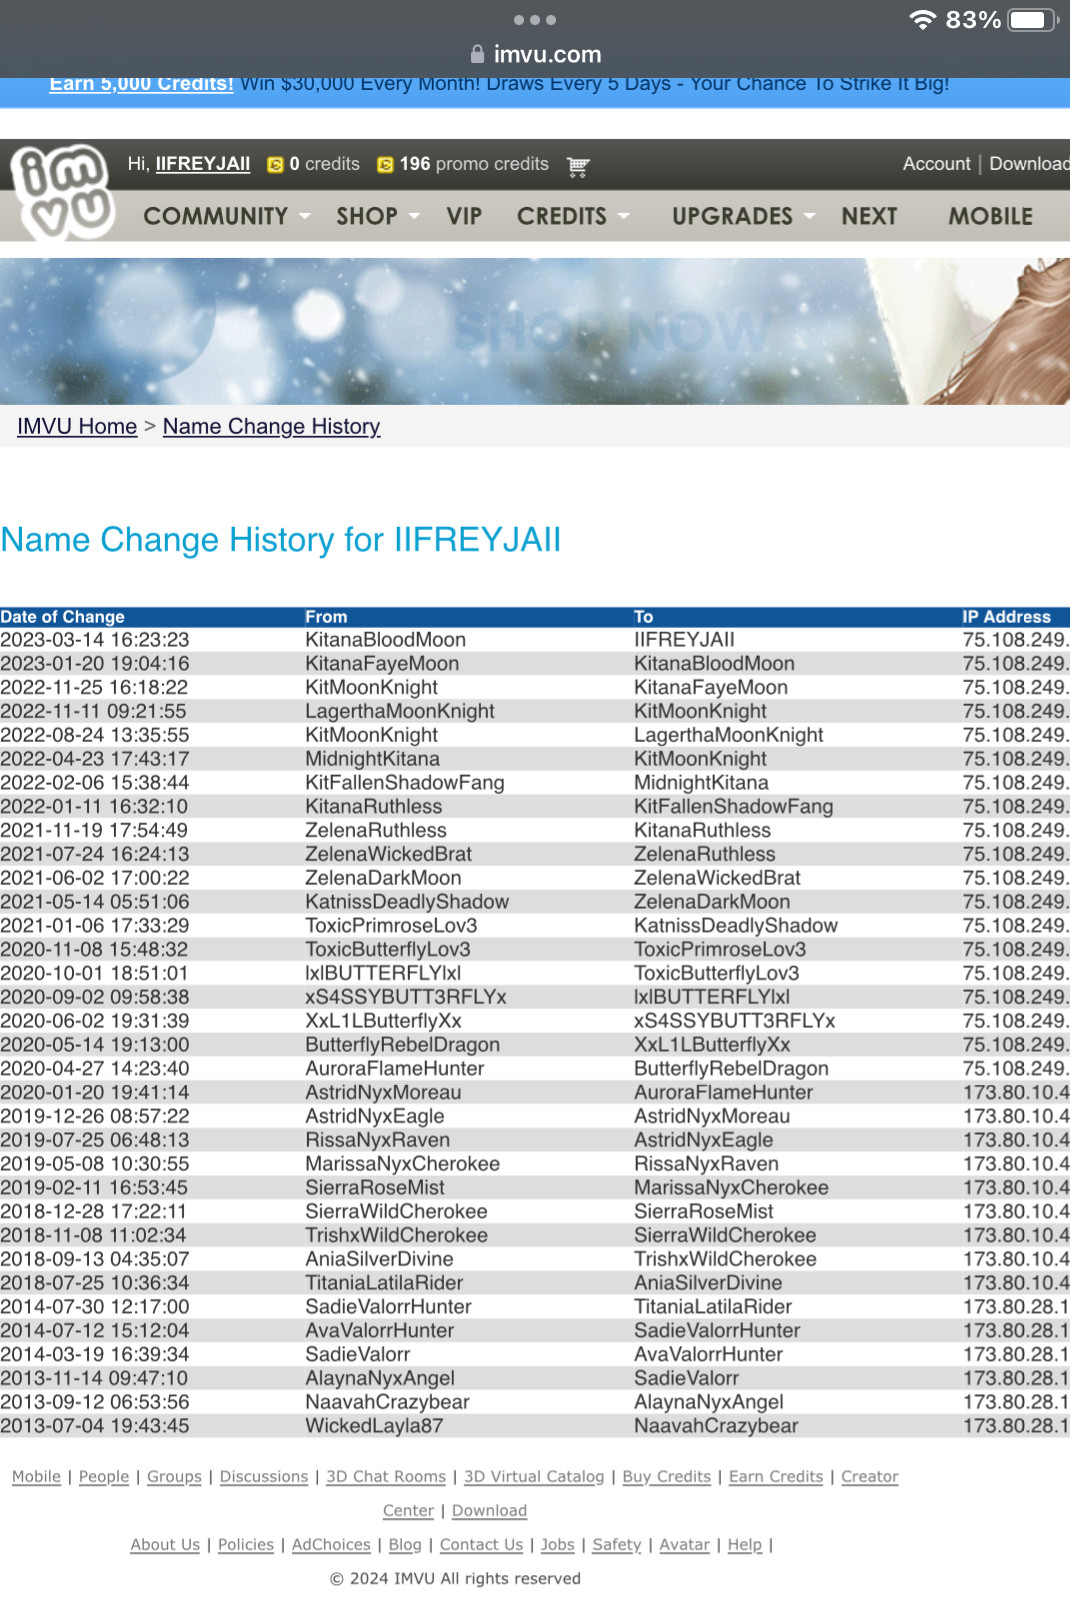Open the Earn Credits footer link
The width and height of the screenshot is (1070, 1620).
pyautogui.click(x=776, y=1477)
